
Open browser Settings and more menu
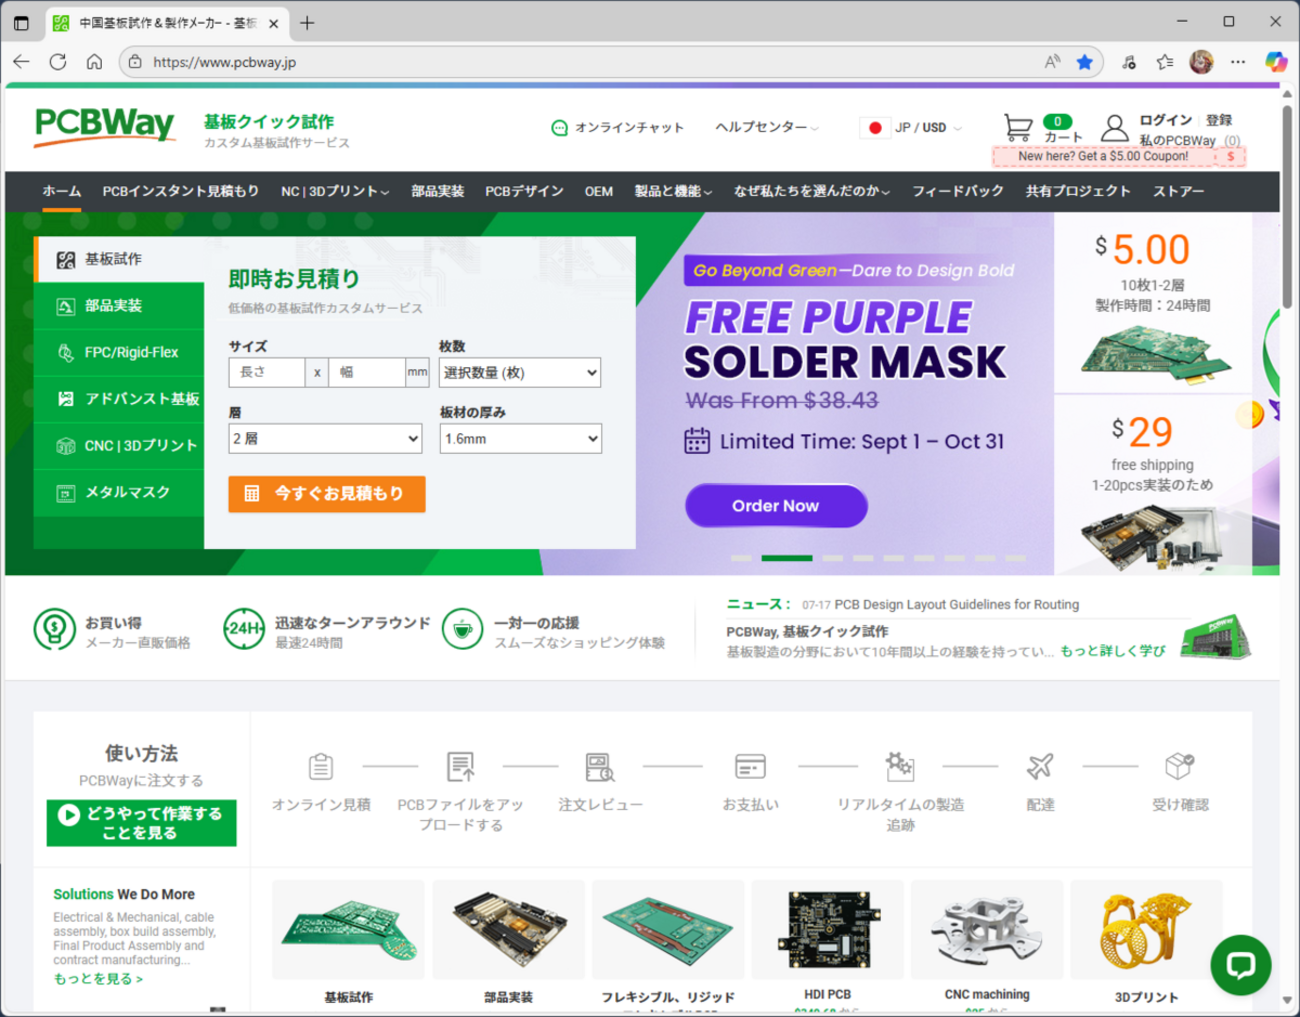[x=1238, y=62]
